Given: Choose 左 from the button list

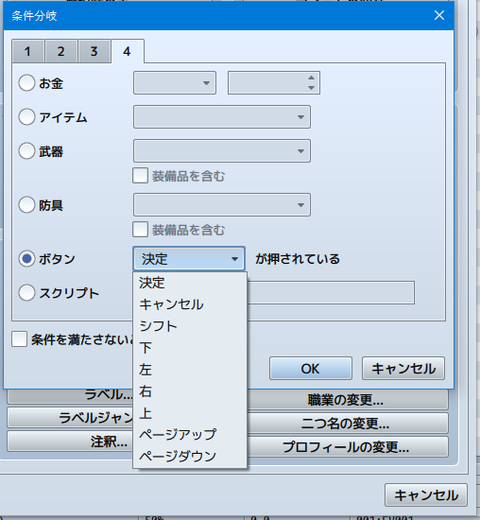Looking at the screenshot, I should tap(190, 369).
